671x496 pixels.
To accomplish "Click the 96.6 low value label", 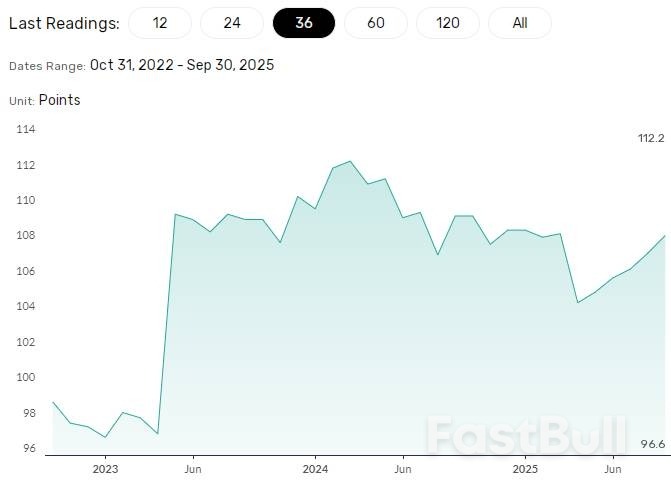I will [x=652, y=444].
